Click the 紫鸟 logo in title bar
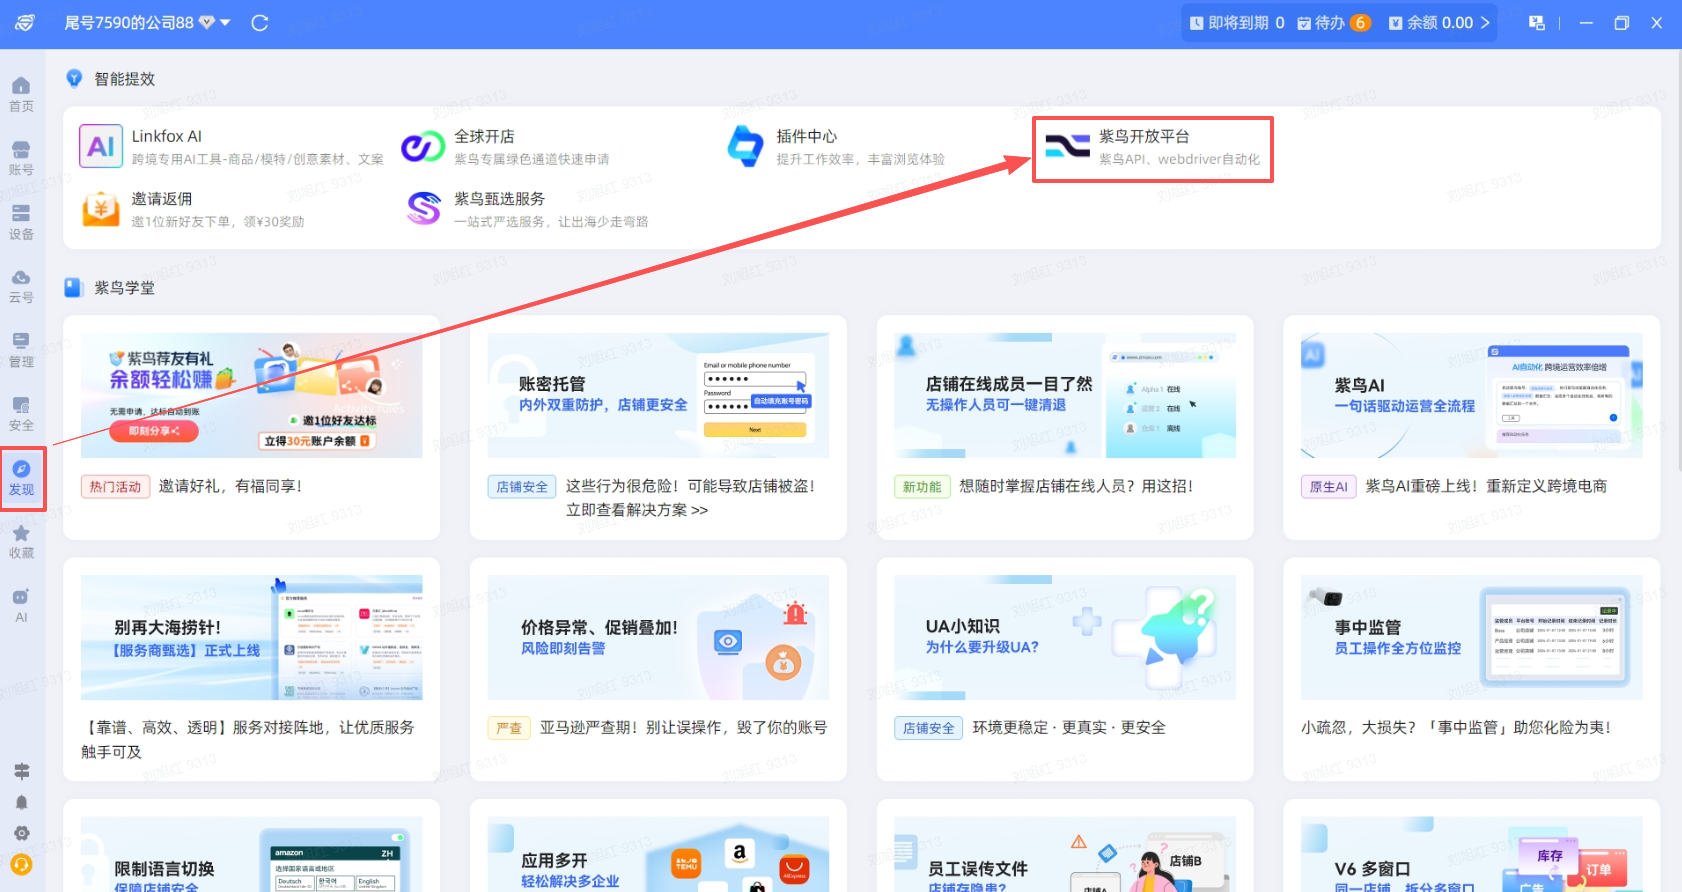The image size is (1682, 892). (25, 23)
